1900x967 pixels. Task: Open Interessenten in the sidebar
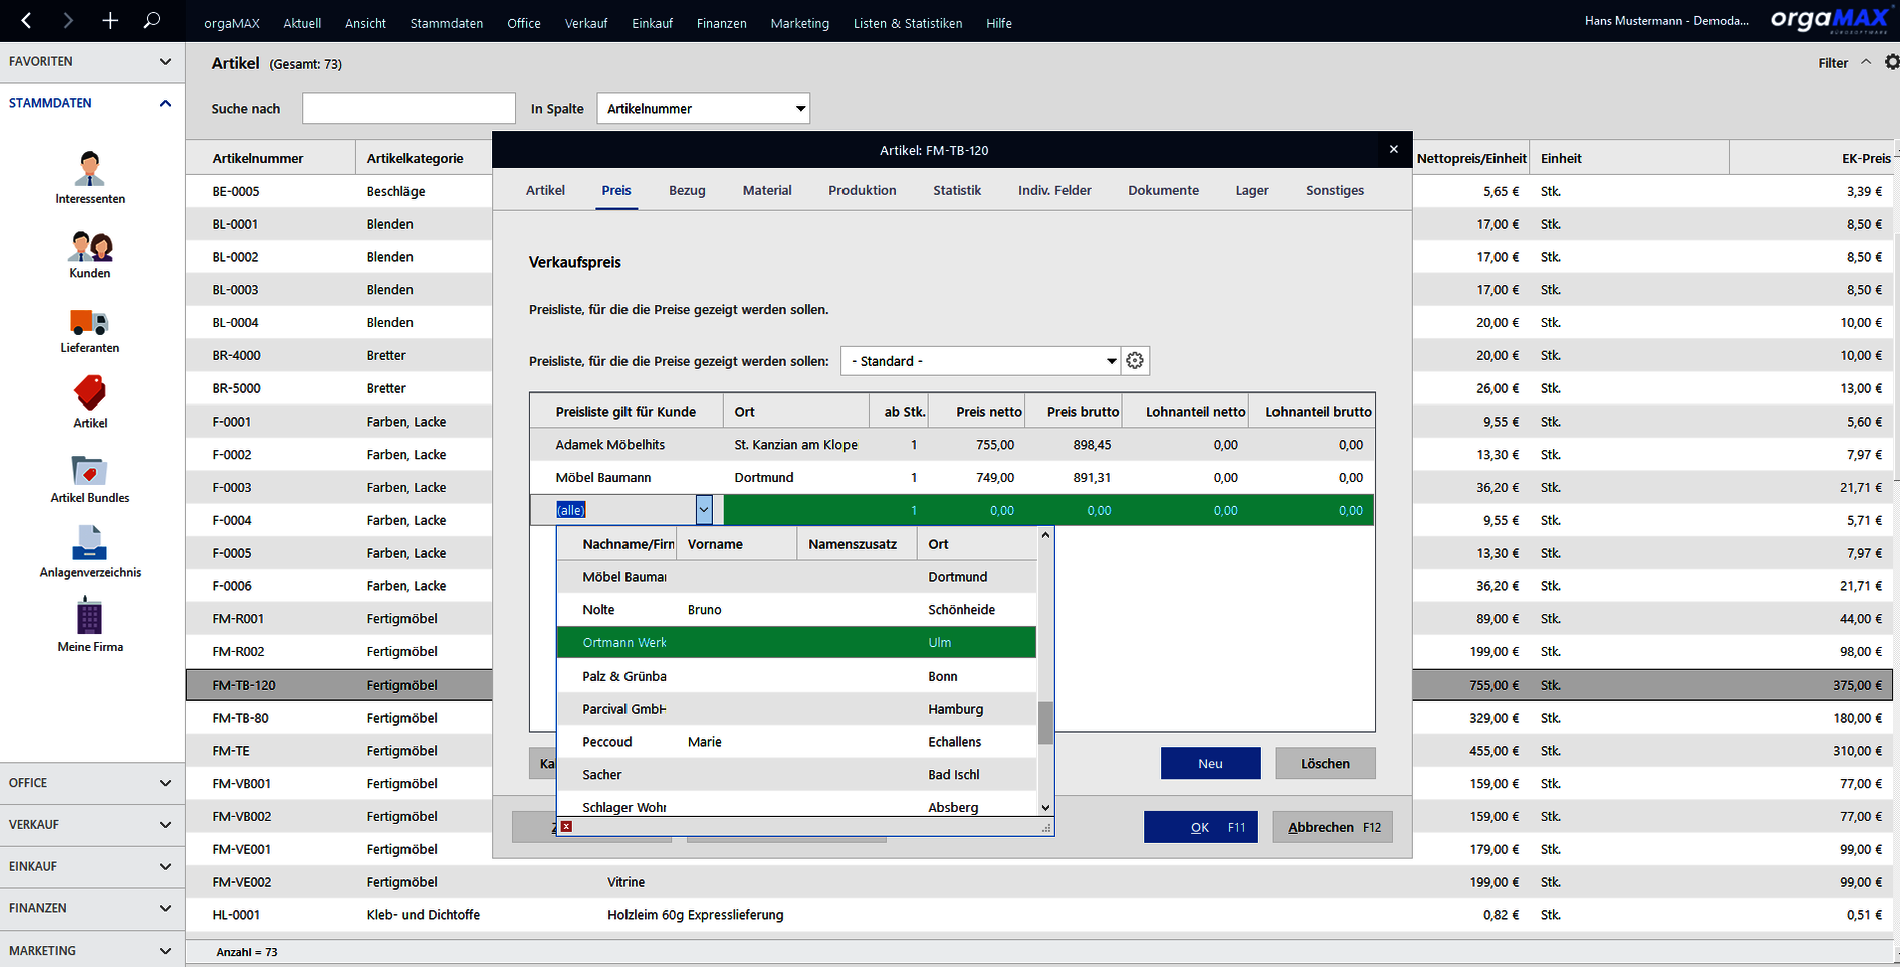pyautogui.click(x=90, y=178)
